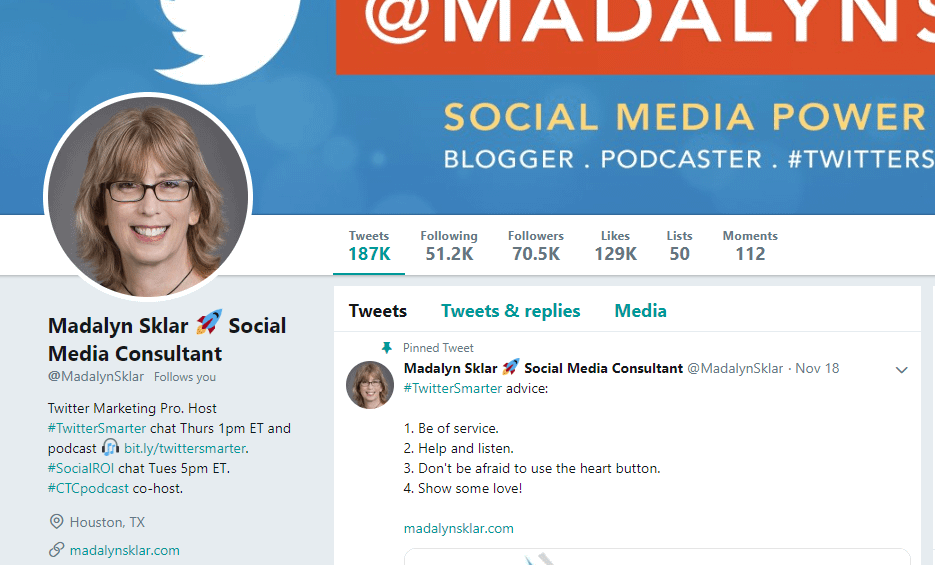Open the Moments 112 stat
This screenshot has height=565, width=935.
tap(750, 246)
